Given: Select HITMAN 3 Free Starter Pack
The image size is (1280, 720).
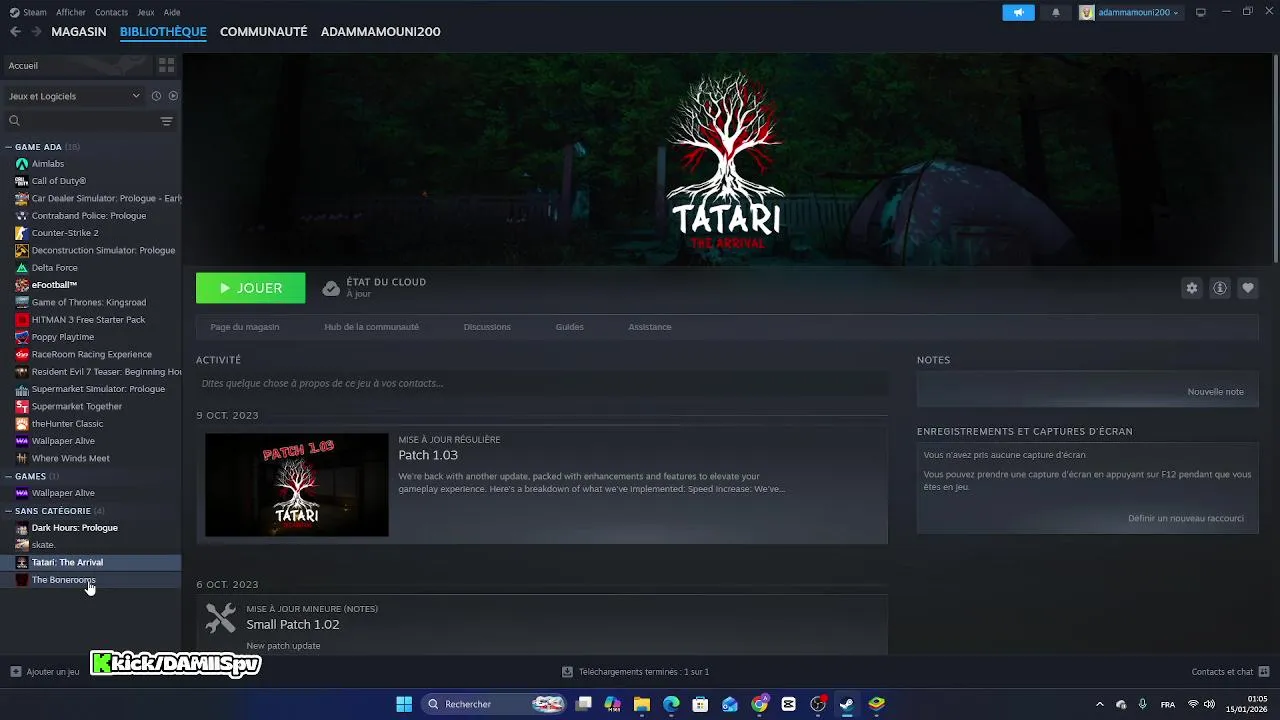Looking at the screenshot, I should pyautogui.click(x=88, y=320).
